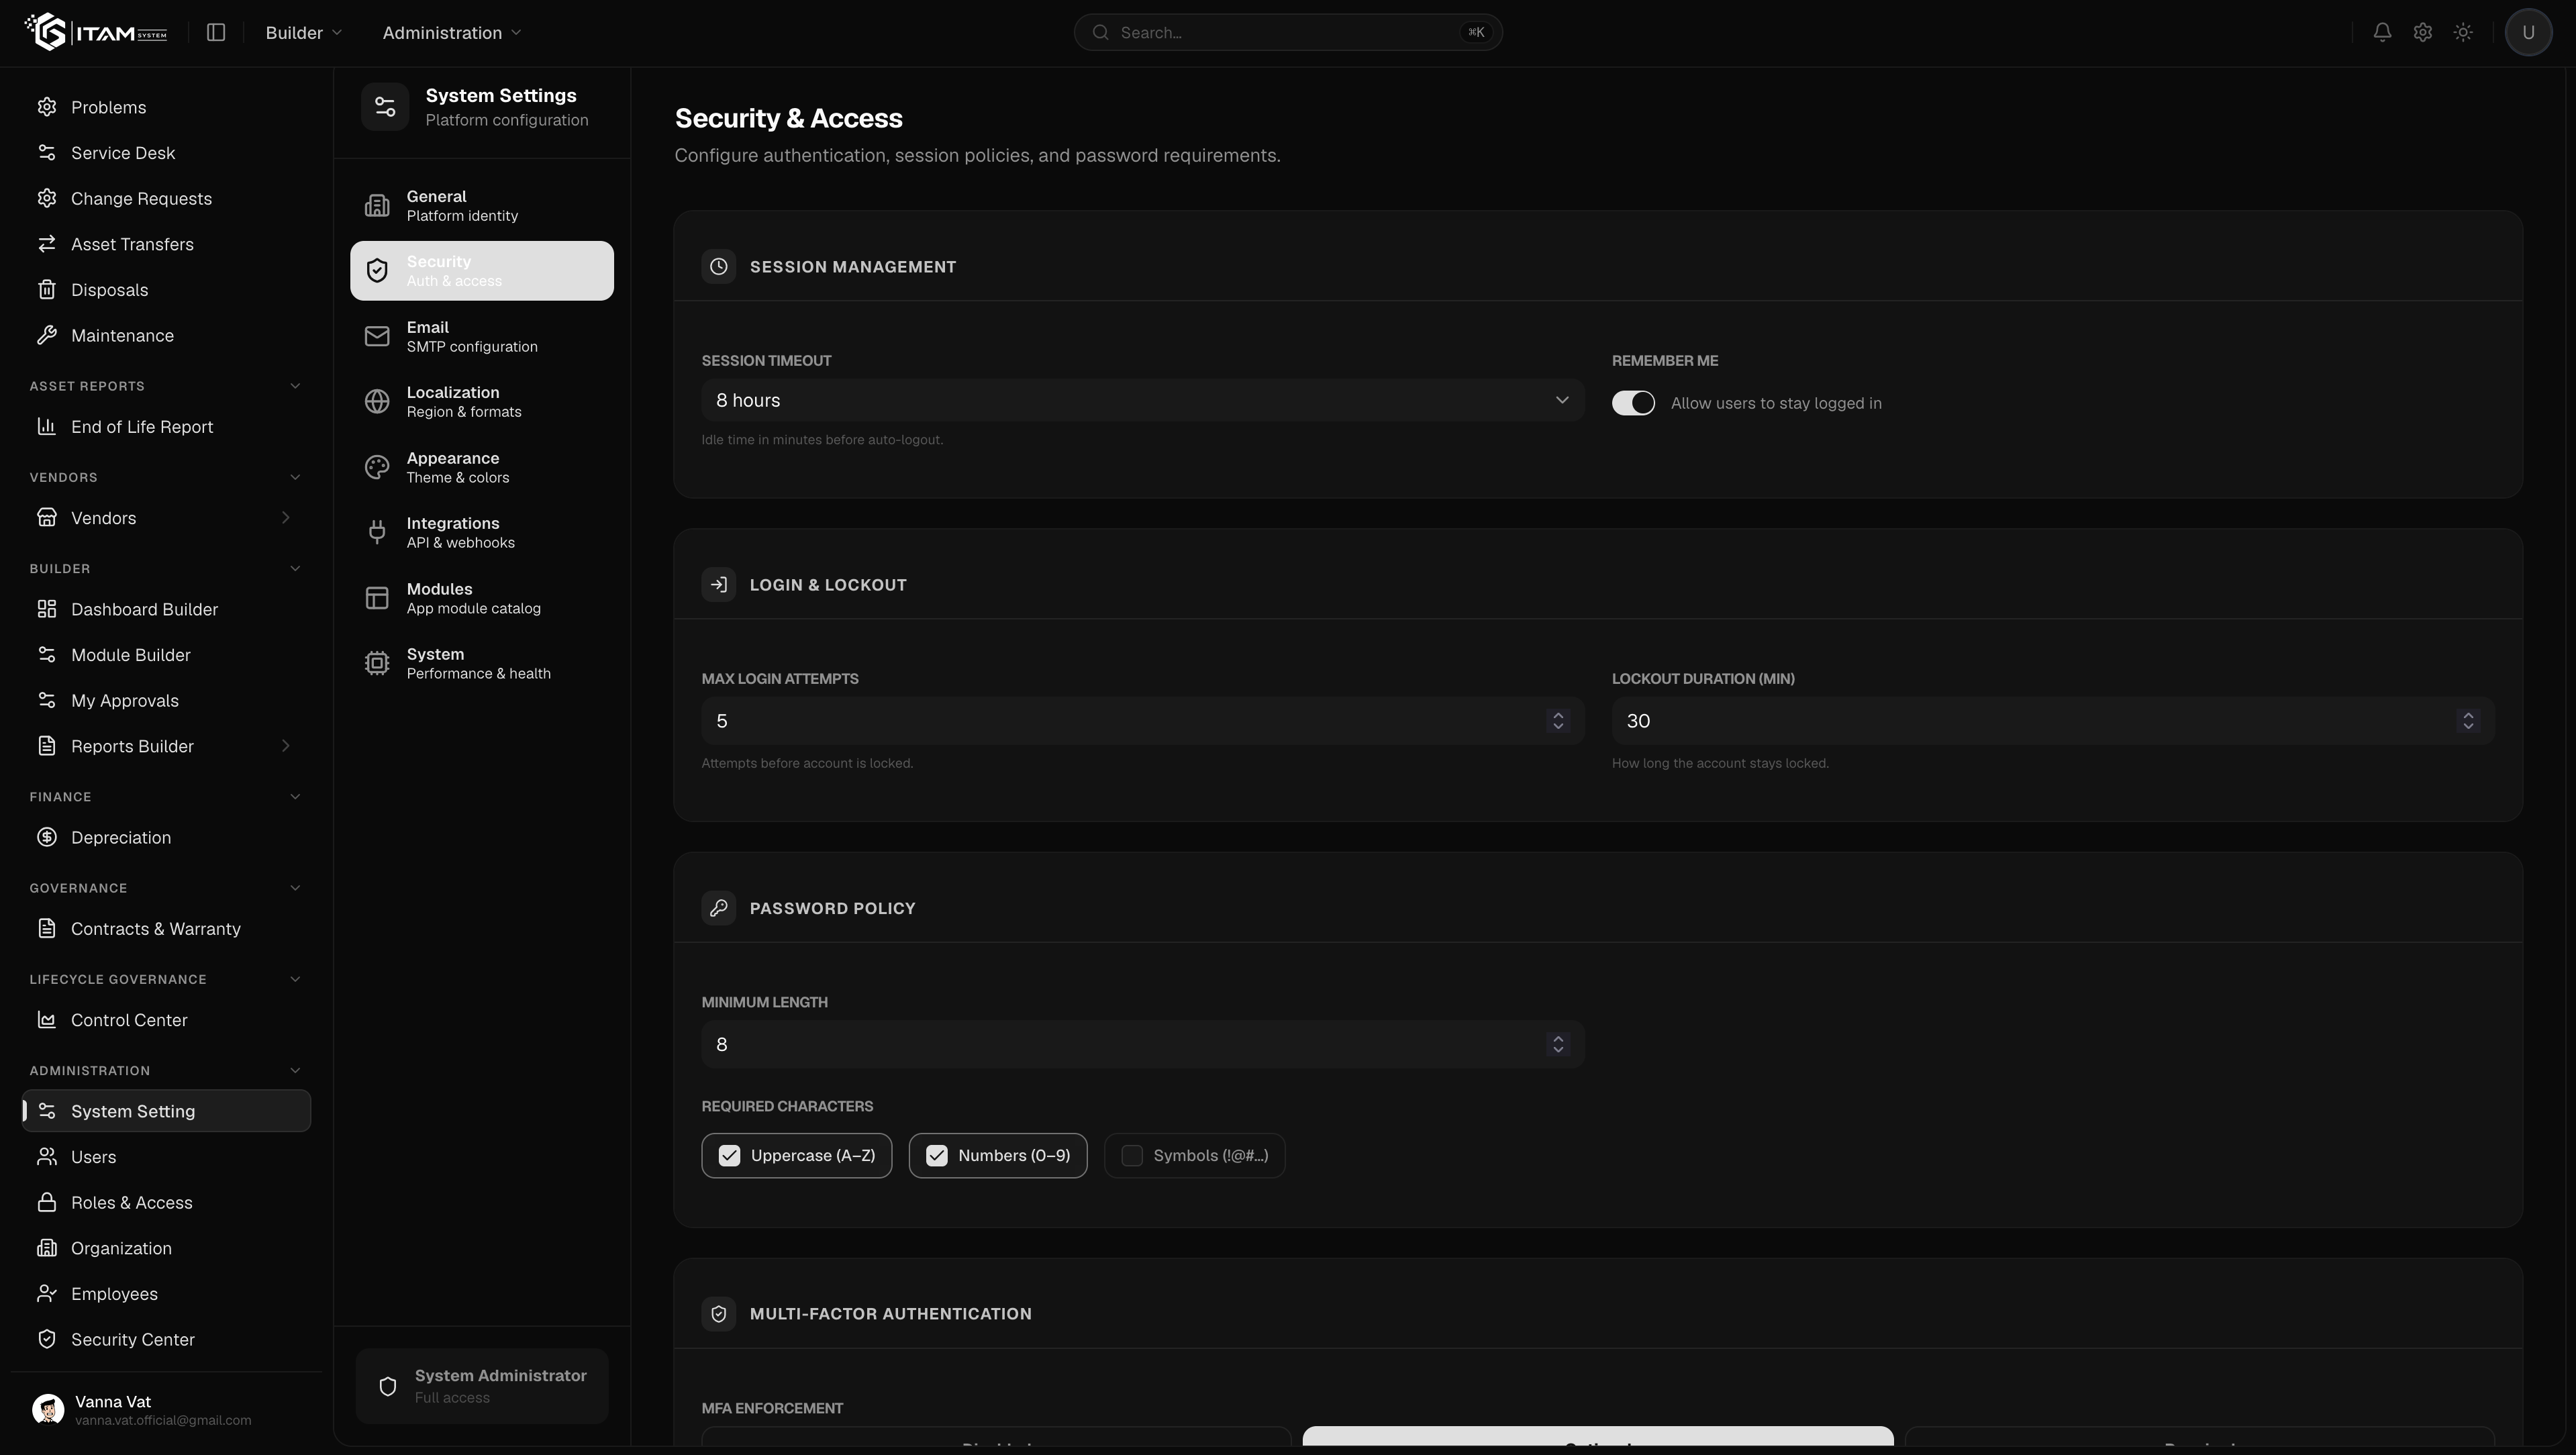The image size is (2576, 1455).
Task: Expand the Vendors item submenu arrow
Action: click(x=285, y=517)
